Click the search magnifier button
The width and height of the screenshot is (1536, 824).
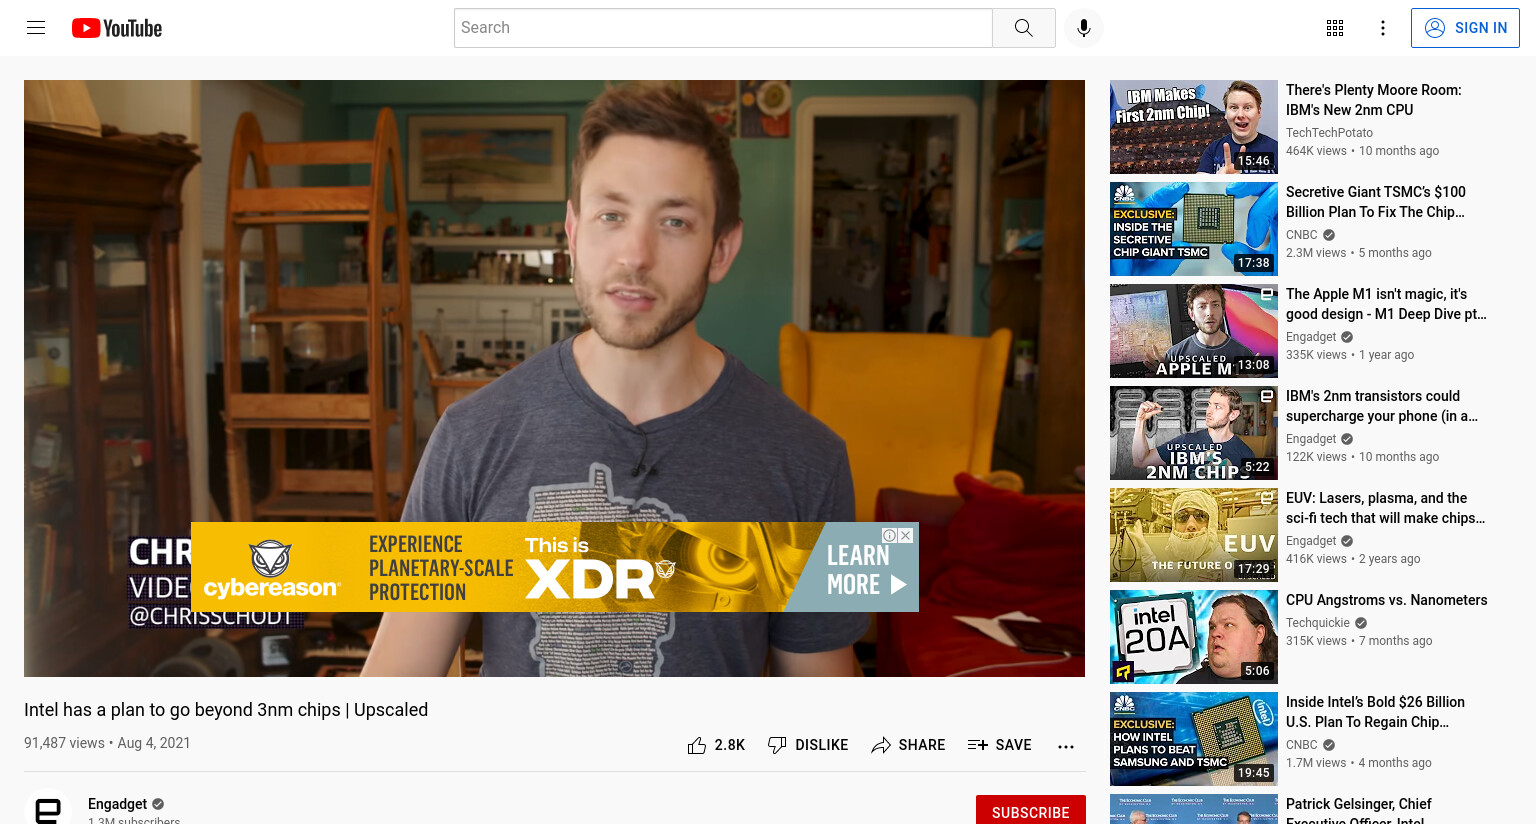pyautogui.click(x=1023, y=28)
